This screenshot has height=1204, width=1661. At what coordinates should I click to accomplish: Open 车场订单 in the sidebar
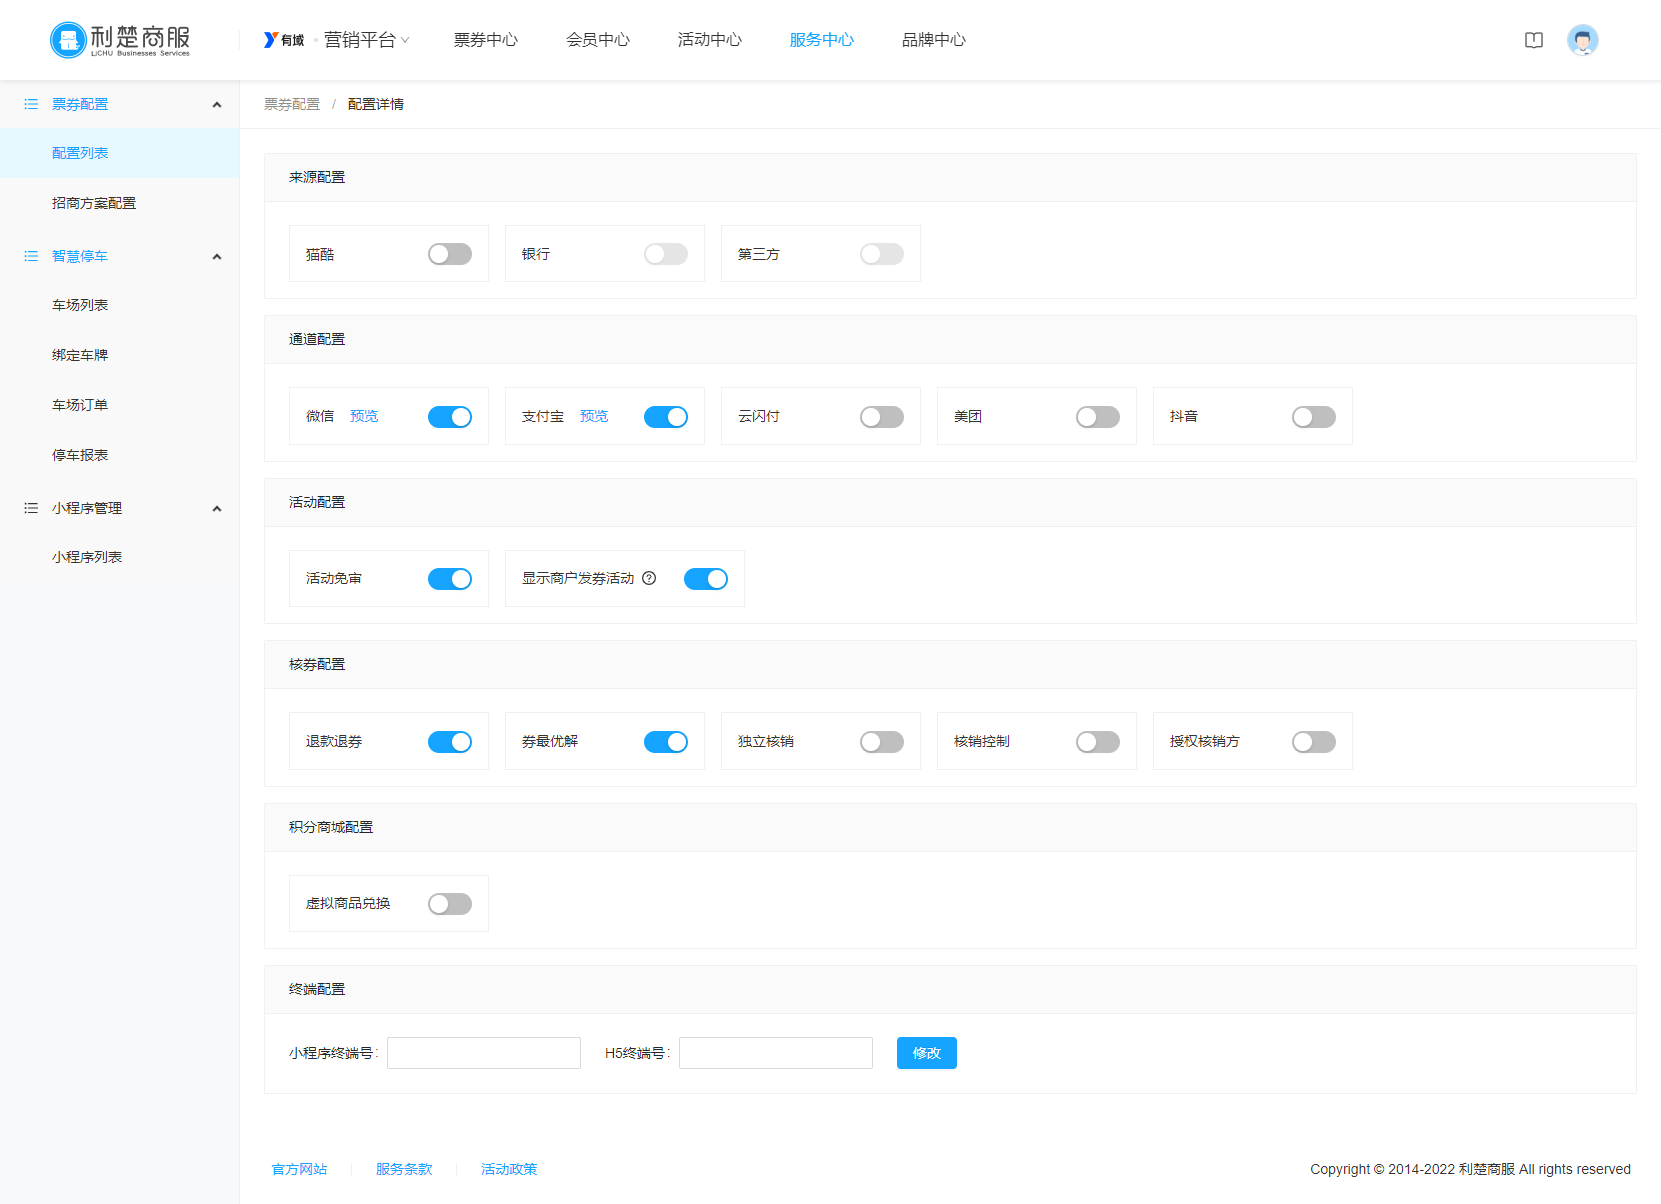(x=120, y=405)
